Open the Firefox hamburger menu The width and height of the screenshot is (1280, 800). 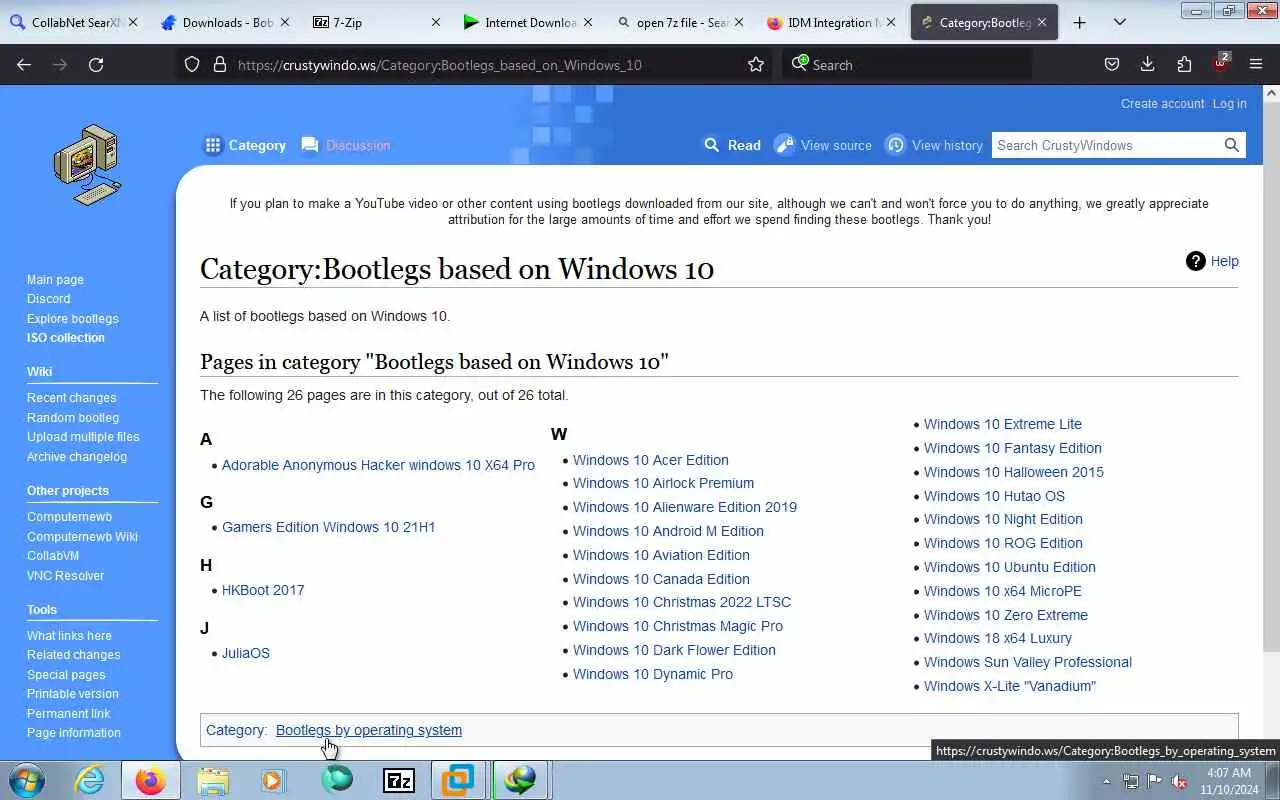[1256, 64]
